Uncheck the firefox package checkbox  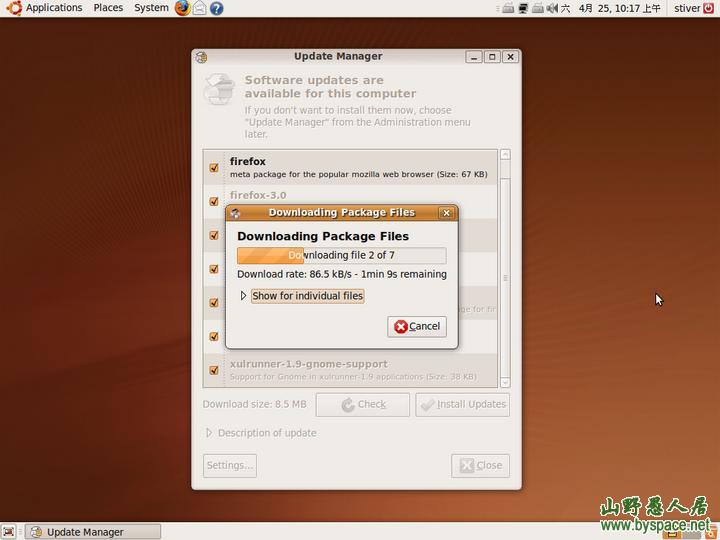point(214,168)
